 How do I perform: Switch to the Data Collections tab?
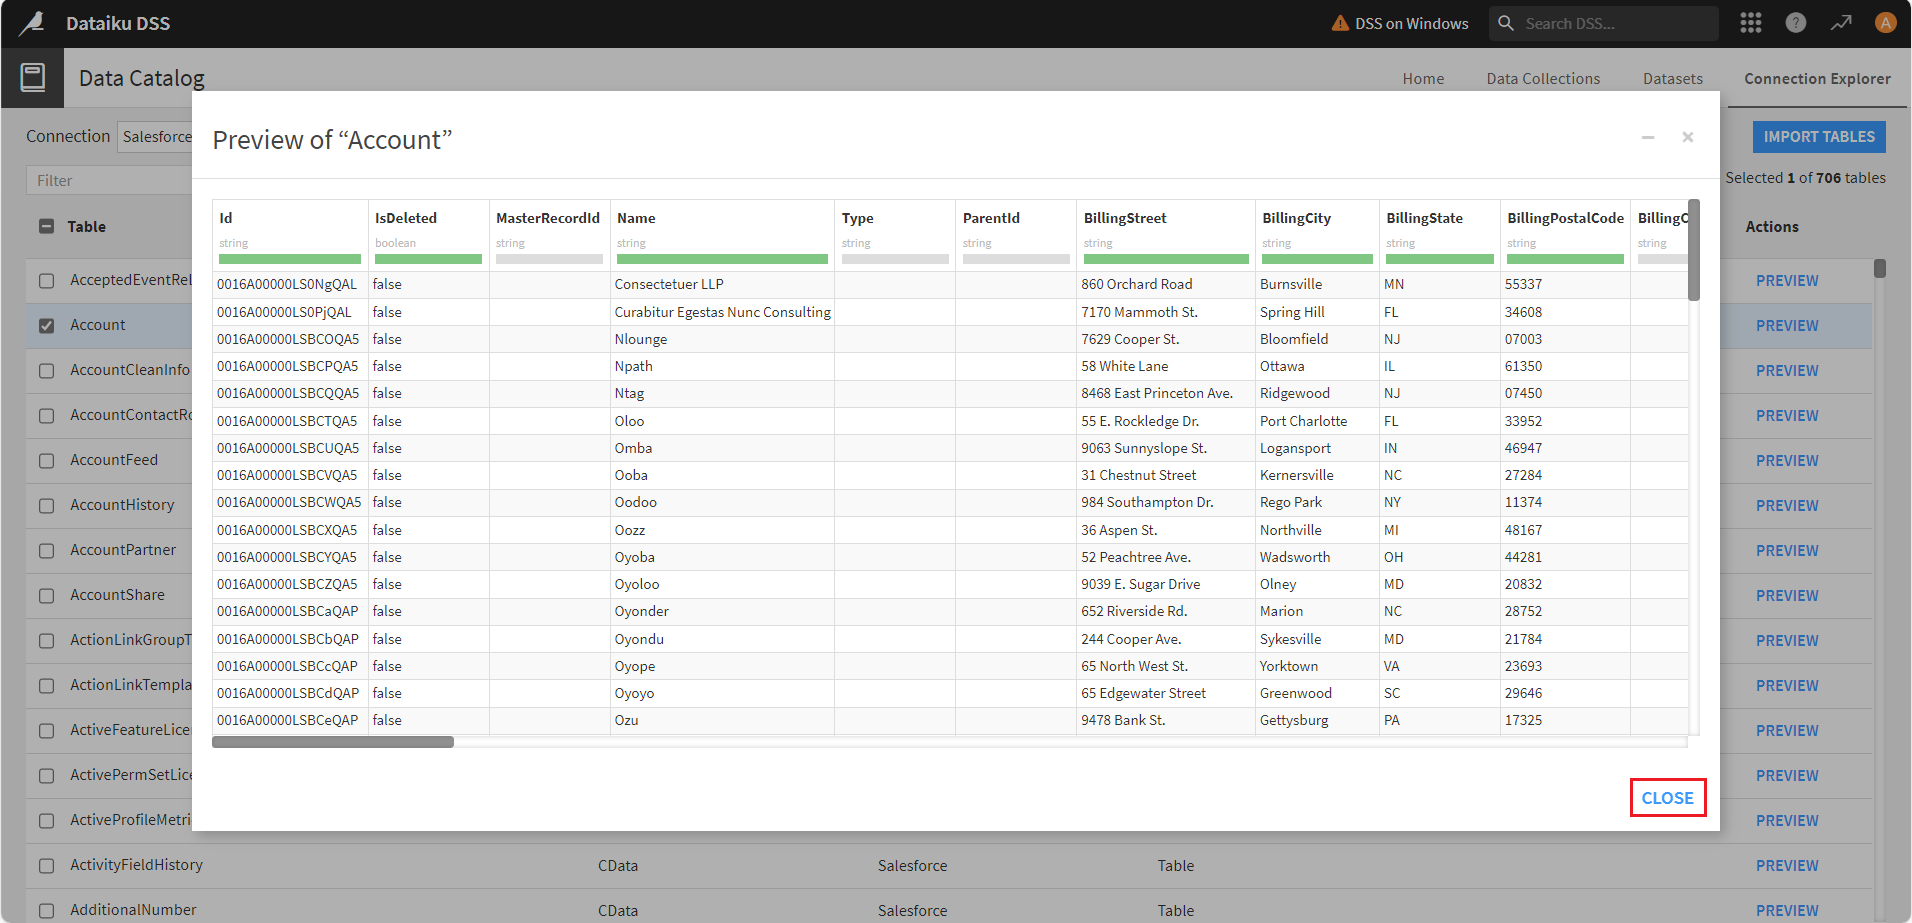coord(1542,79)
